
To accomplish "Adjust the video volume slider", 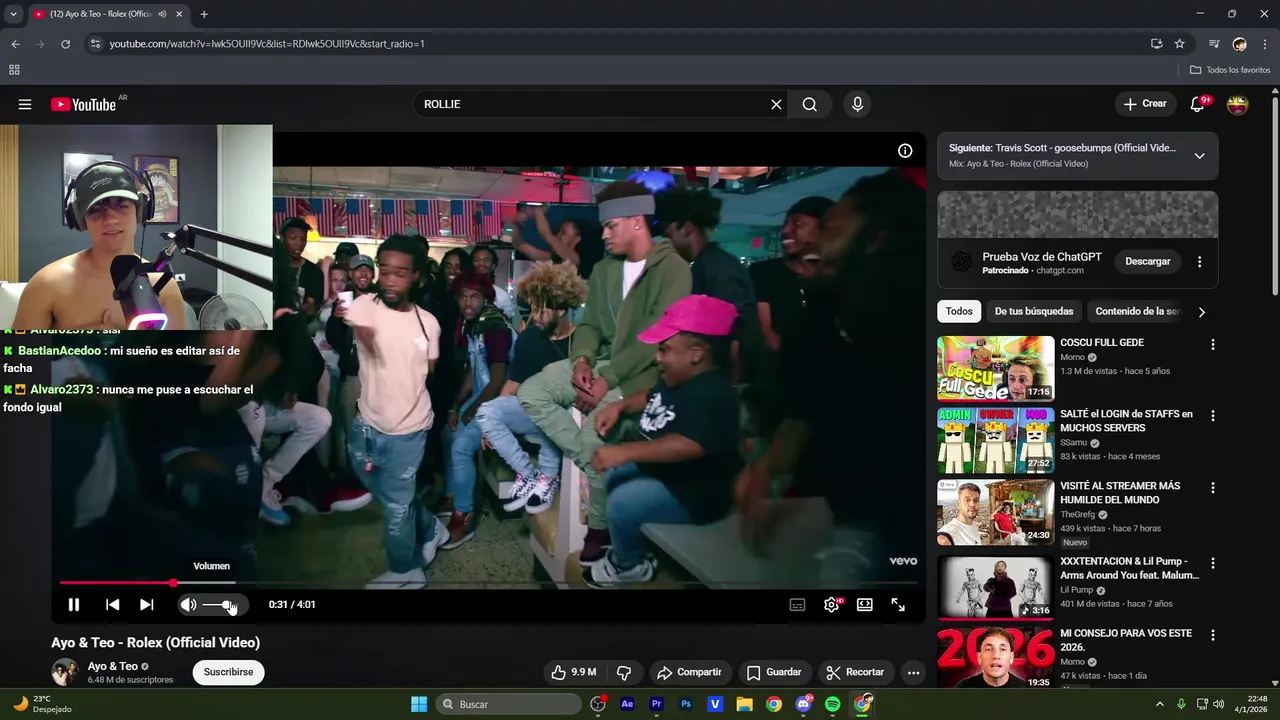I will point(221,604).
